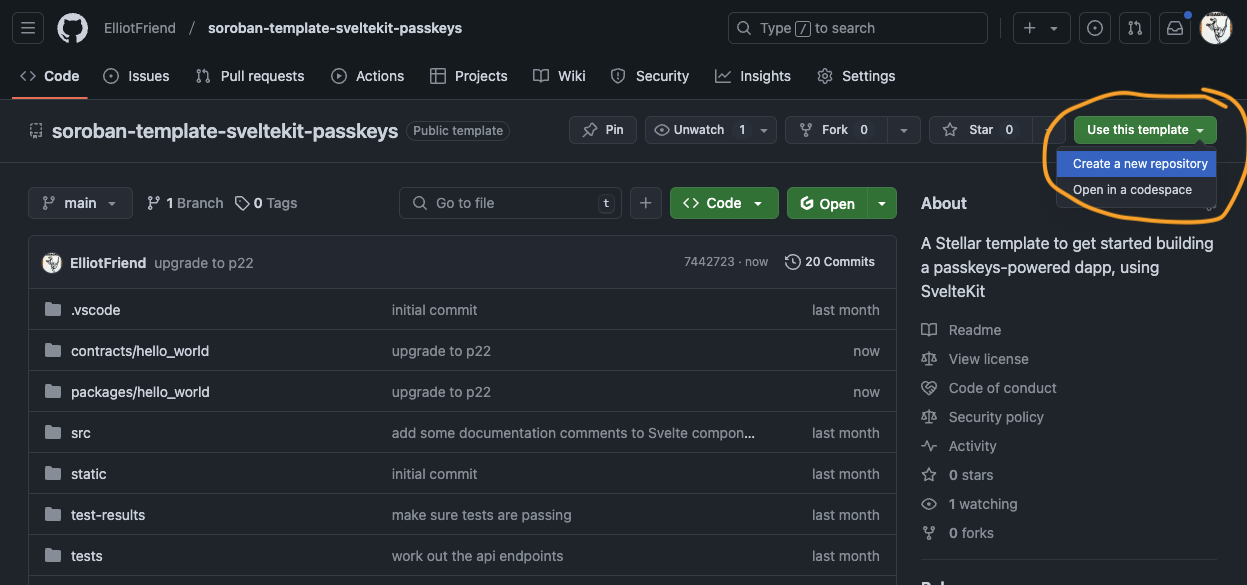Choose Open in a codespace
Image resolution: width=1247 pixels, height=585 pixels.
pos(1135,189)
